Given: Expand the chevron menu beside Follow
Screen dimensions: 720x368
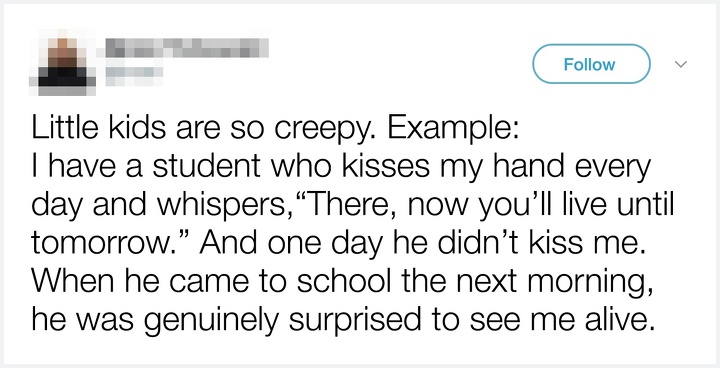Looking at the screenshot, I should click(681, 64).
